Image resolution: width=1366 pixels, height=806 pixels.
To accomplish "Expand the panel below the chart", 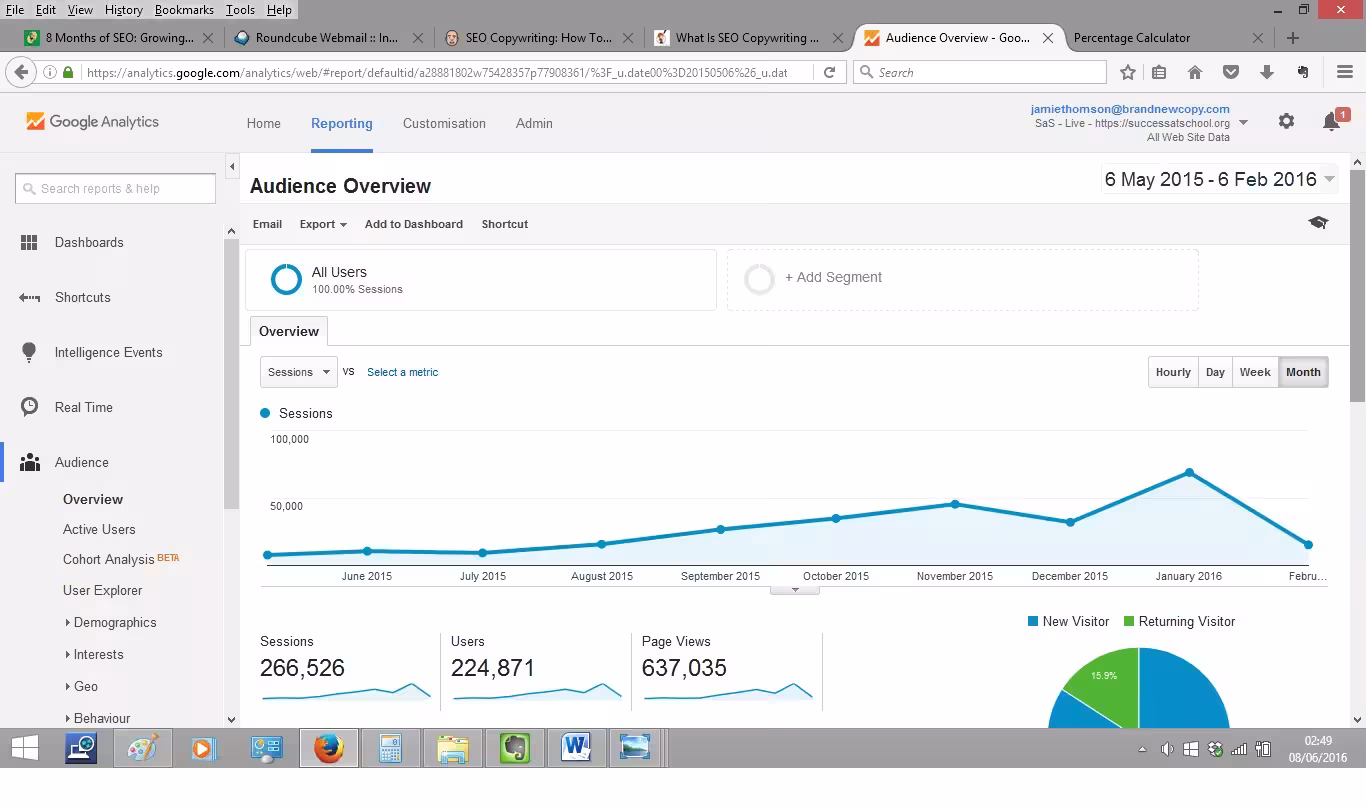I will (795, 590).
